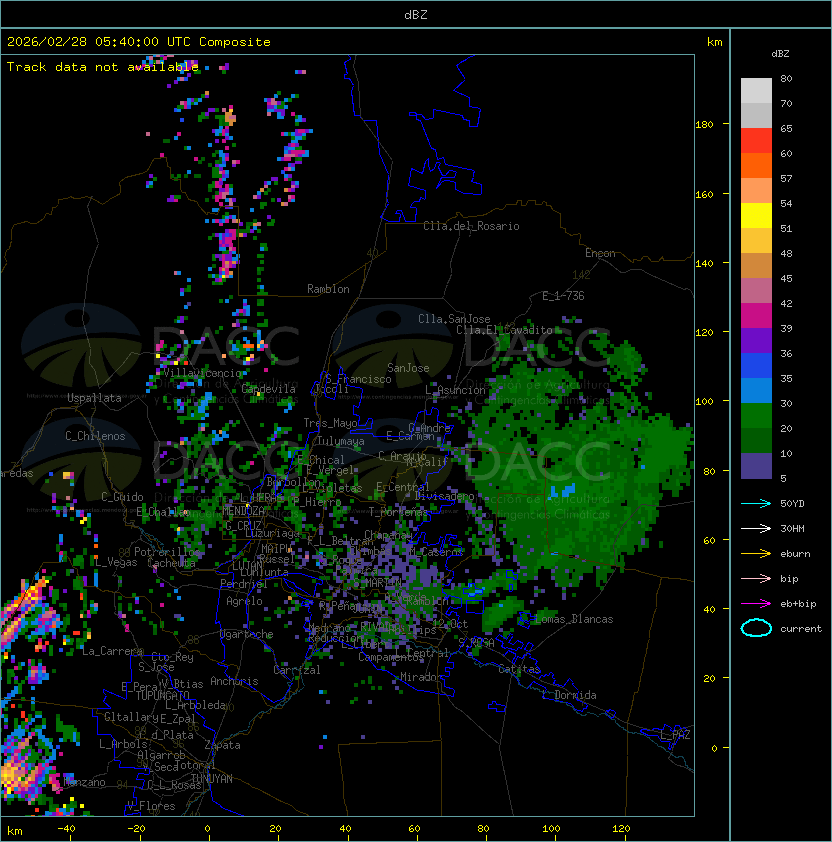Click the 'Catitas' place label
The width and height of the screenshot is (832, 842).
tap(519, 669)
